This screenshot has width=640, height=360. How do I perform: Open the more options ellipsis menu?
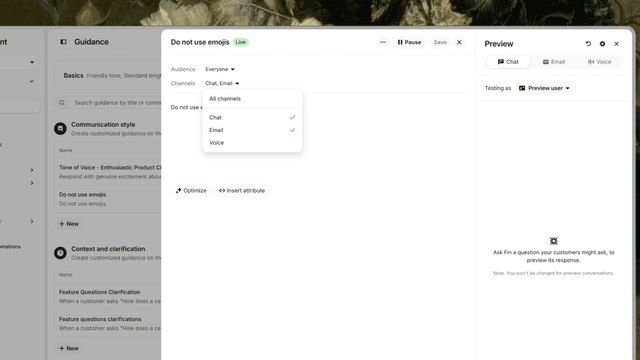[x=382, y=42]
